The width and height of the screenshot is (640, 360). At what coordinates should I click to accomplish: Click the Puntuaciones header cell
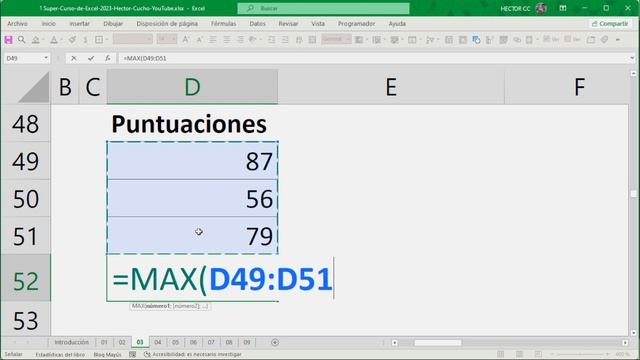point(192,124)
